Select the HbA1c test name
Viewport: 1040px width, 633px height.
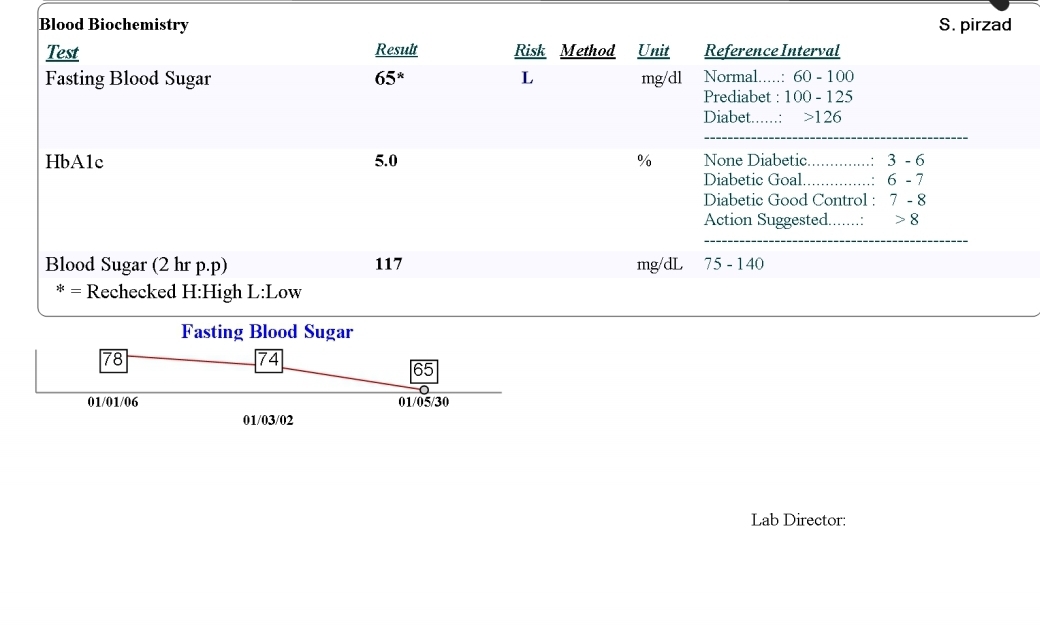pos(74,161)
